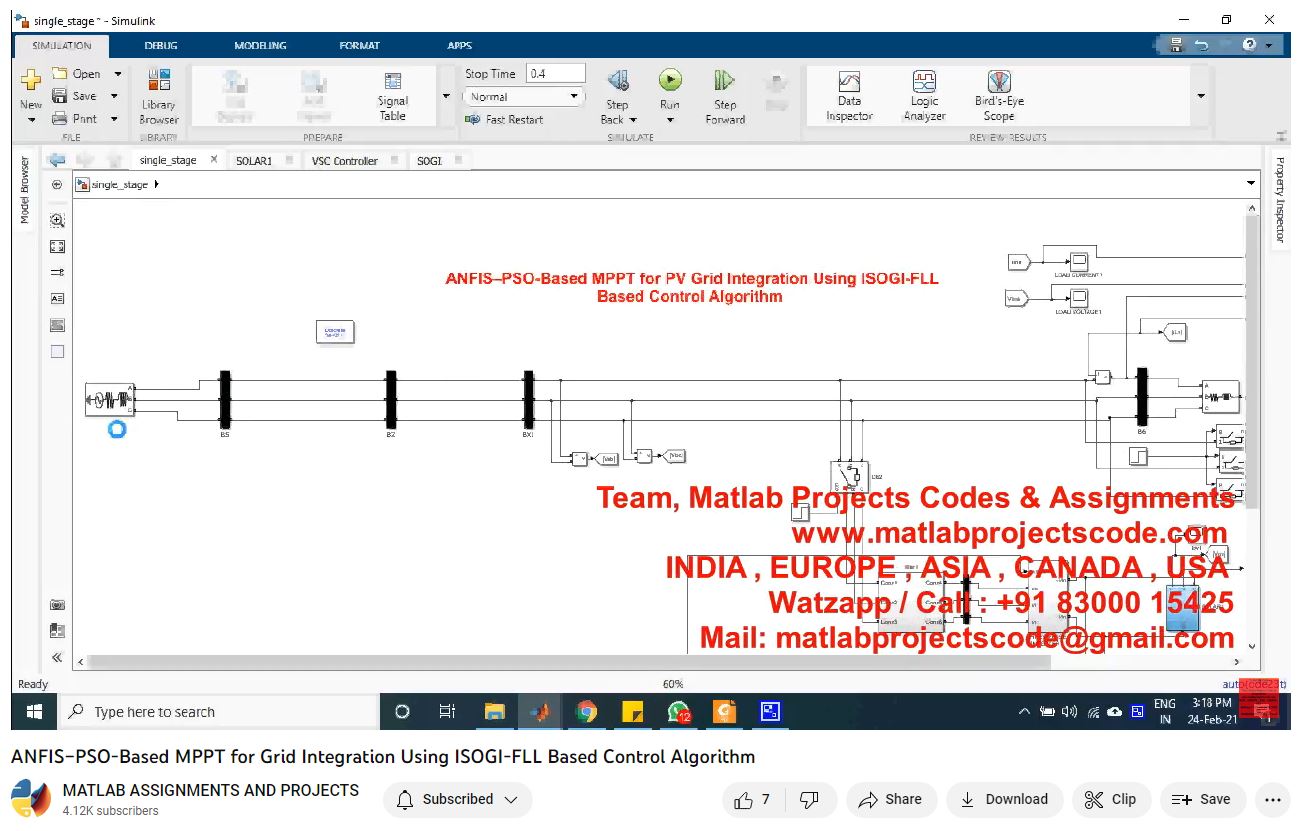Switch to the Apps ribbon tab
The height and width of the screenshot is (831, 1301).
click(x=459, y=45)
